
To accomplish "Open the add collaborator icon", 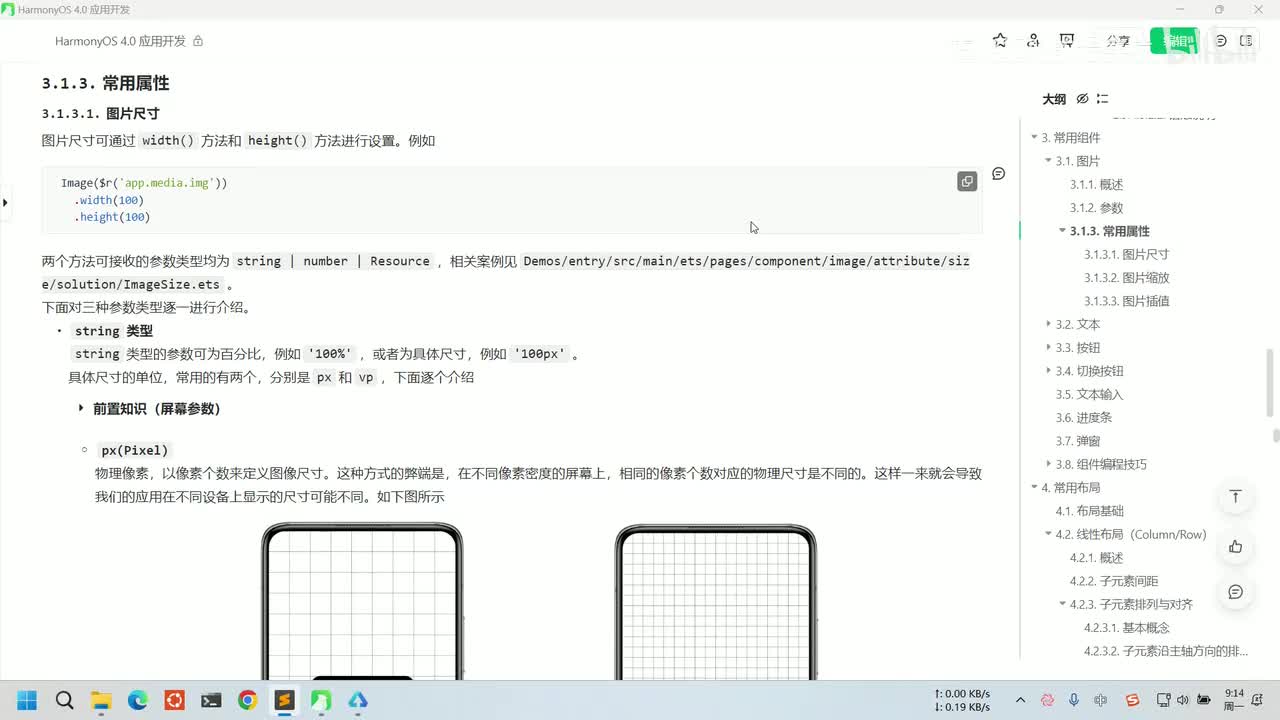I will coord(1034,41).
